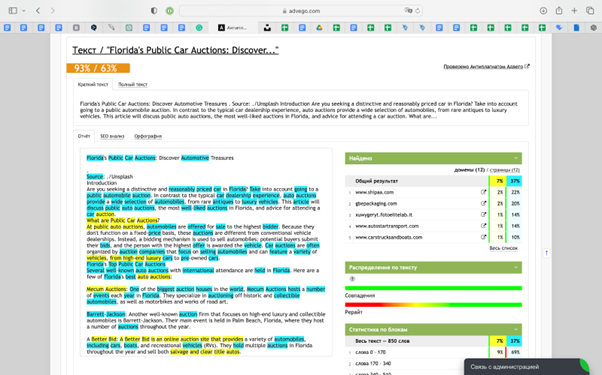
Task: Collapse the Статистика по блокам panel
Action: pyautogui.click(x=433, y=329)
